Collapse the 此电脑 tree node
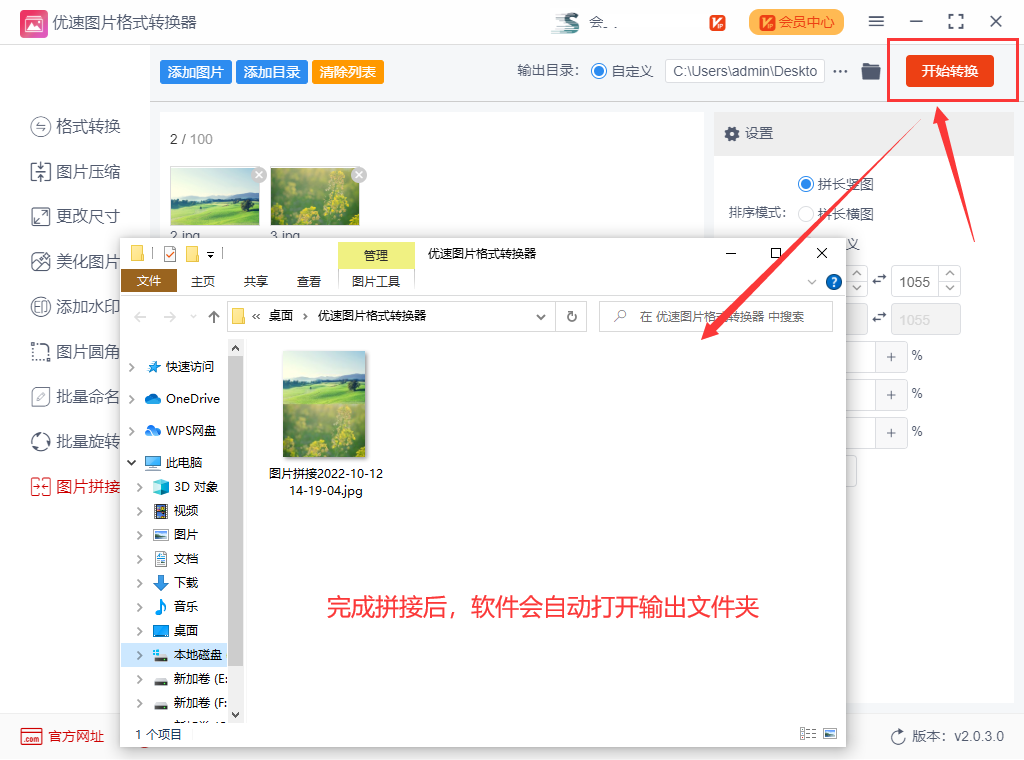Screen dimensions: 1024x760 [x=132, y=463]
